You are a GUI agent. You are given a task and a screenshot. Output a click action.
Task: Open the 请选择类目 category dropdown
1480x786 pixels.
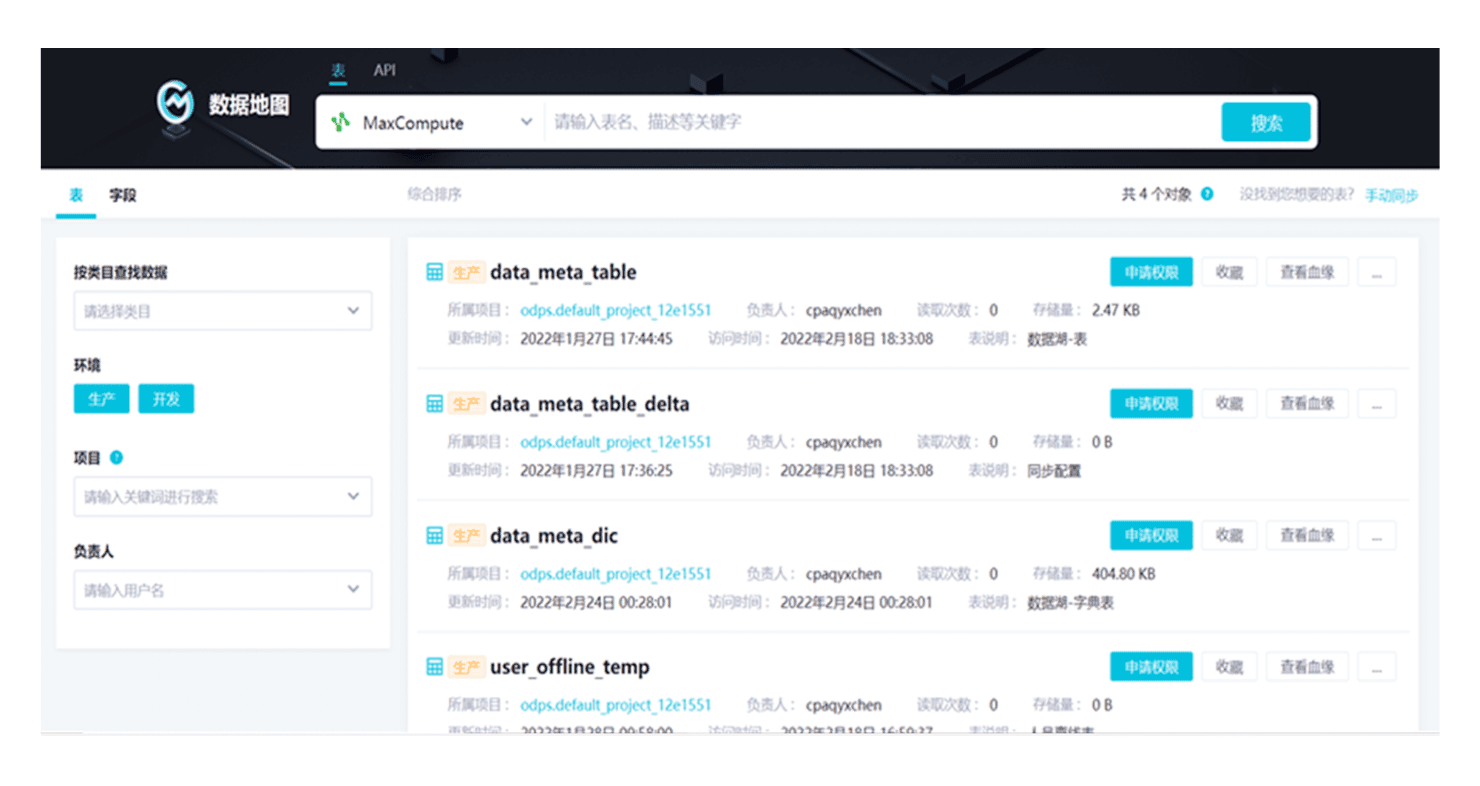222,311
